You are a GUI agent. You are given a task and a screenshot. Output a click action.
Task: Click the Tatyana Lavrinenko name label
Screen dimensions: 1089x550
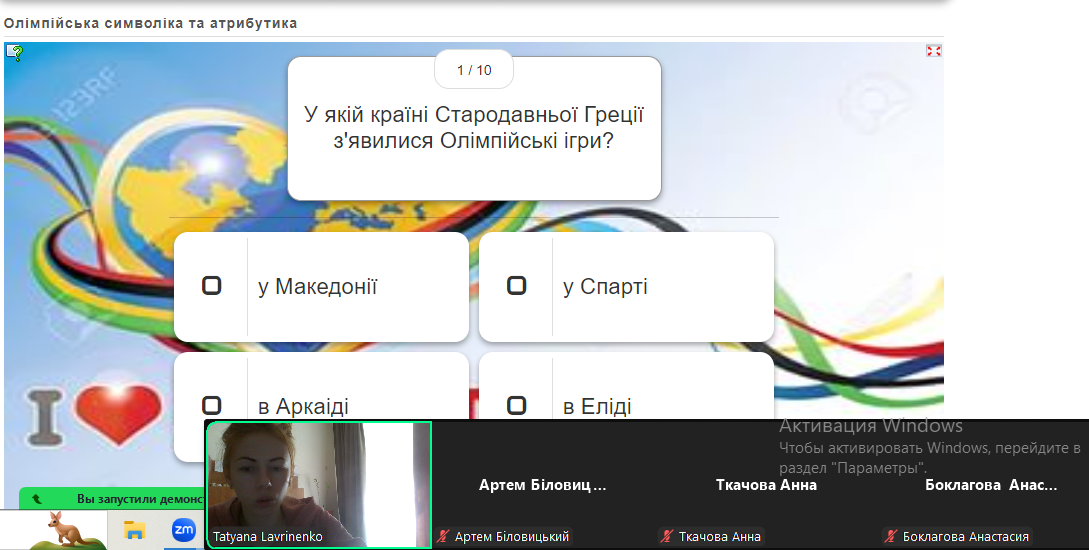[267, 537]
